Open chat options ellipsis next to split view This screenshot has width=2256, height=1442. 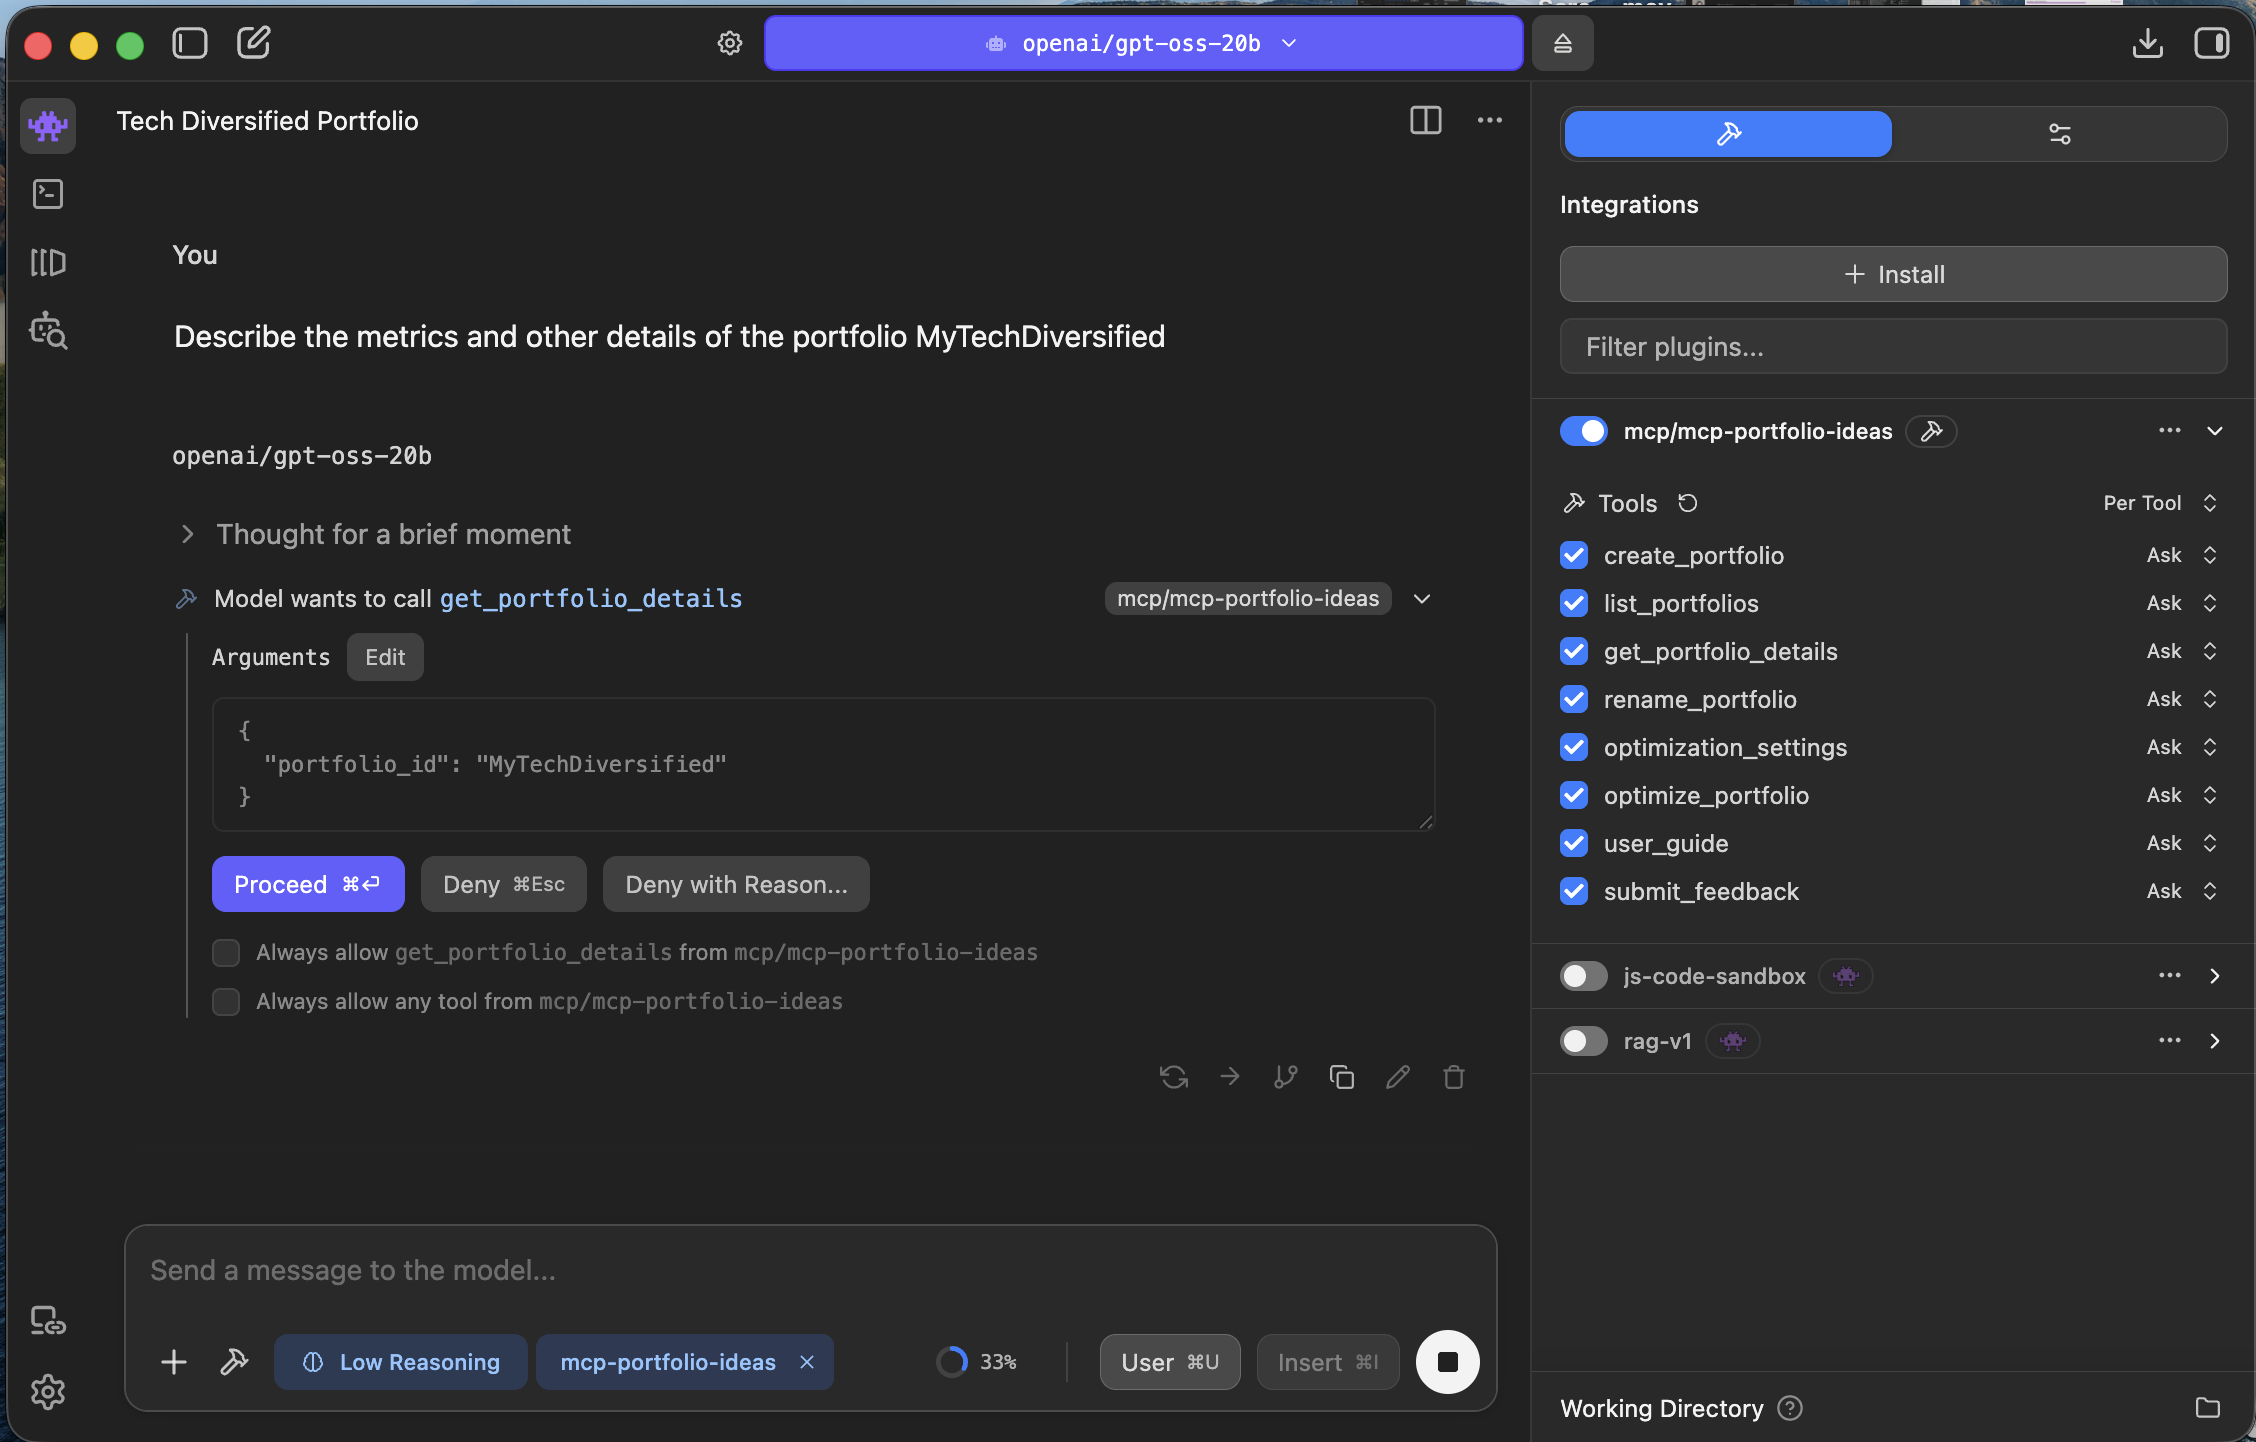coord(1490,120)
